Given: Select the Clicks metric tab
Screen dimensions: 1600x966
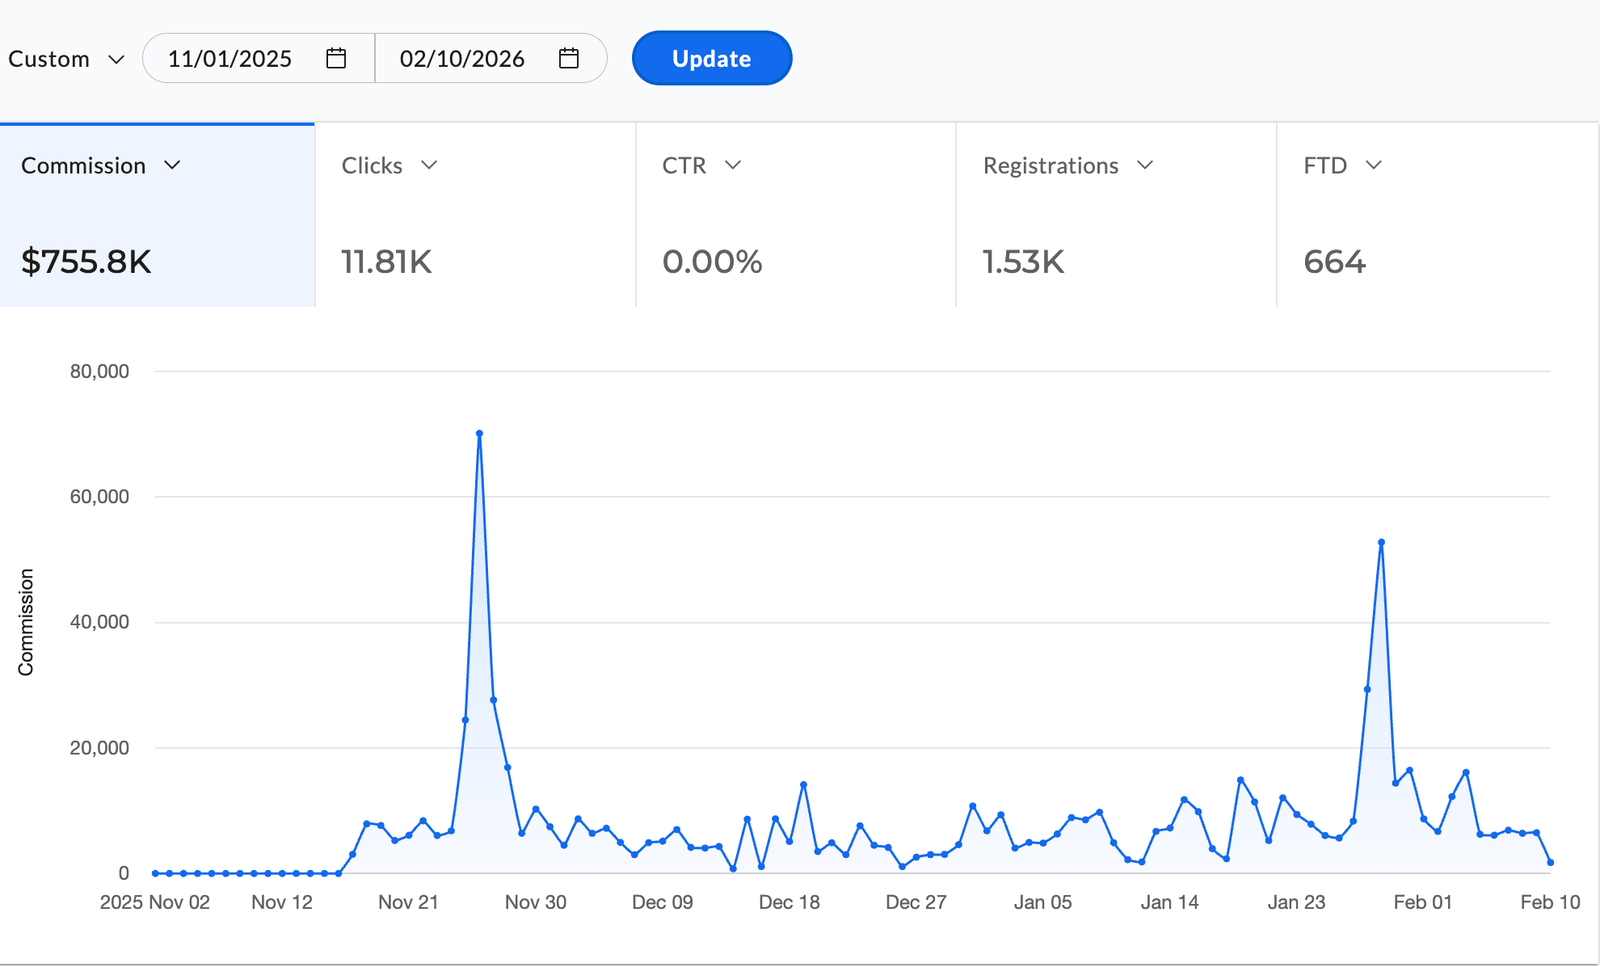Looking at the screenshot, I should pyautogui.click(x=475, y=215).
